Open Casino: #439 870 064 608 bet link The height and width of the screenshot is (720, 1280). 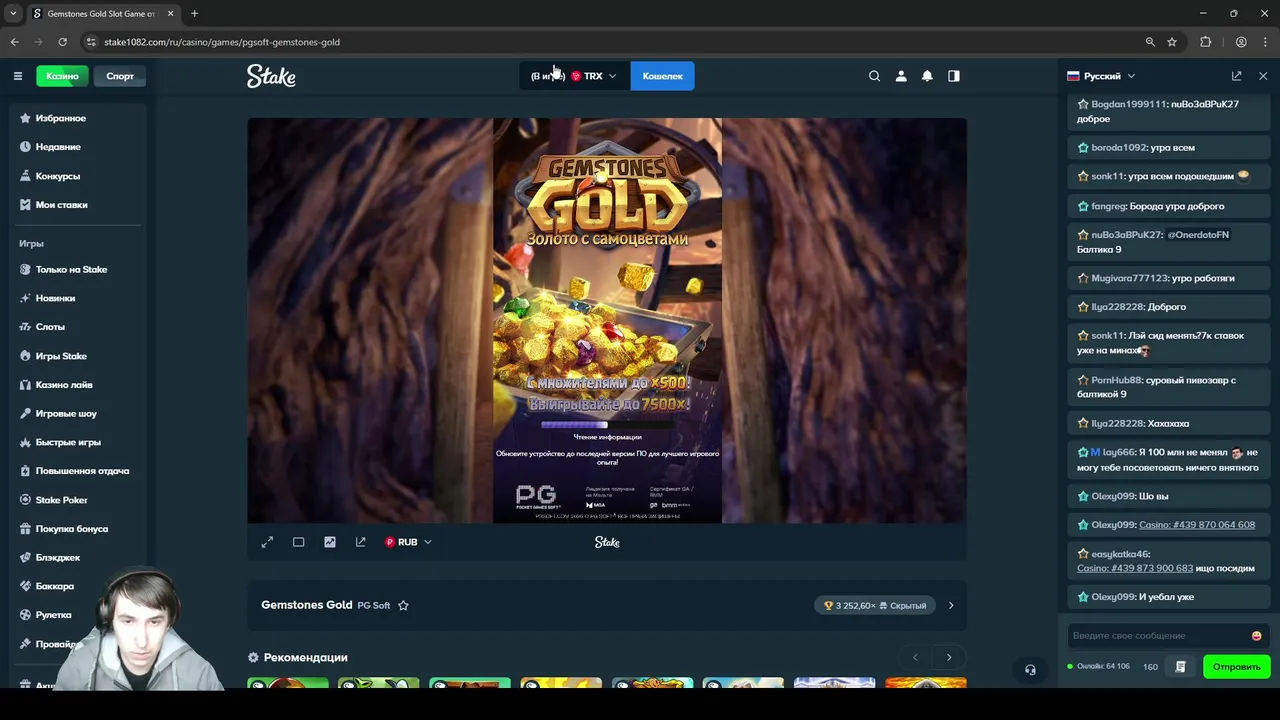1197,525
